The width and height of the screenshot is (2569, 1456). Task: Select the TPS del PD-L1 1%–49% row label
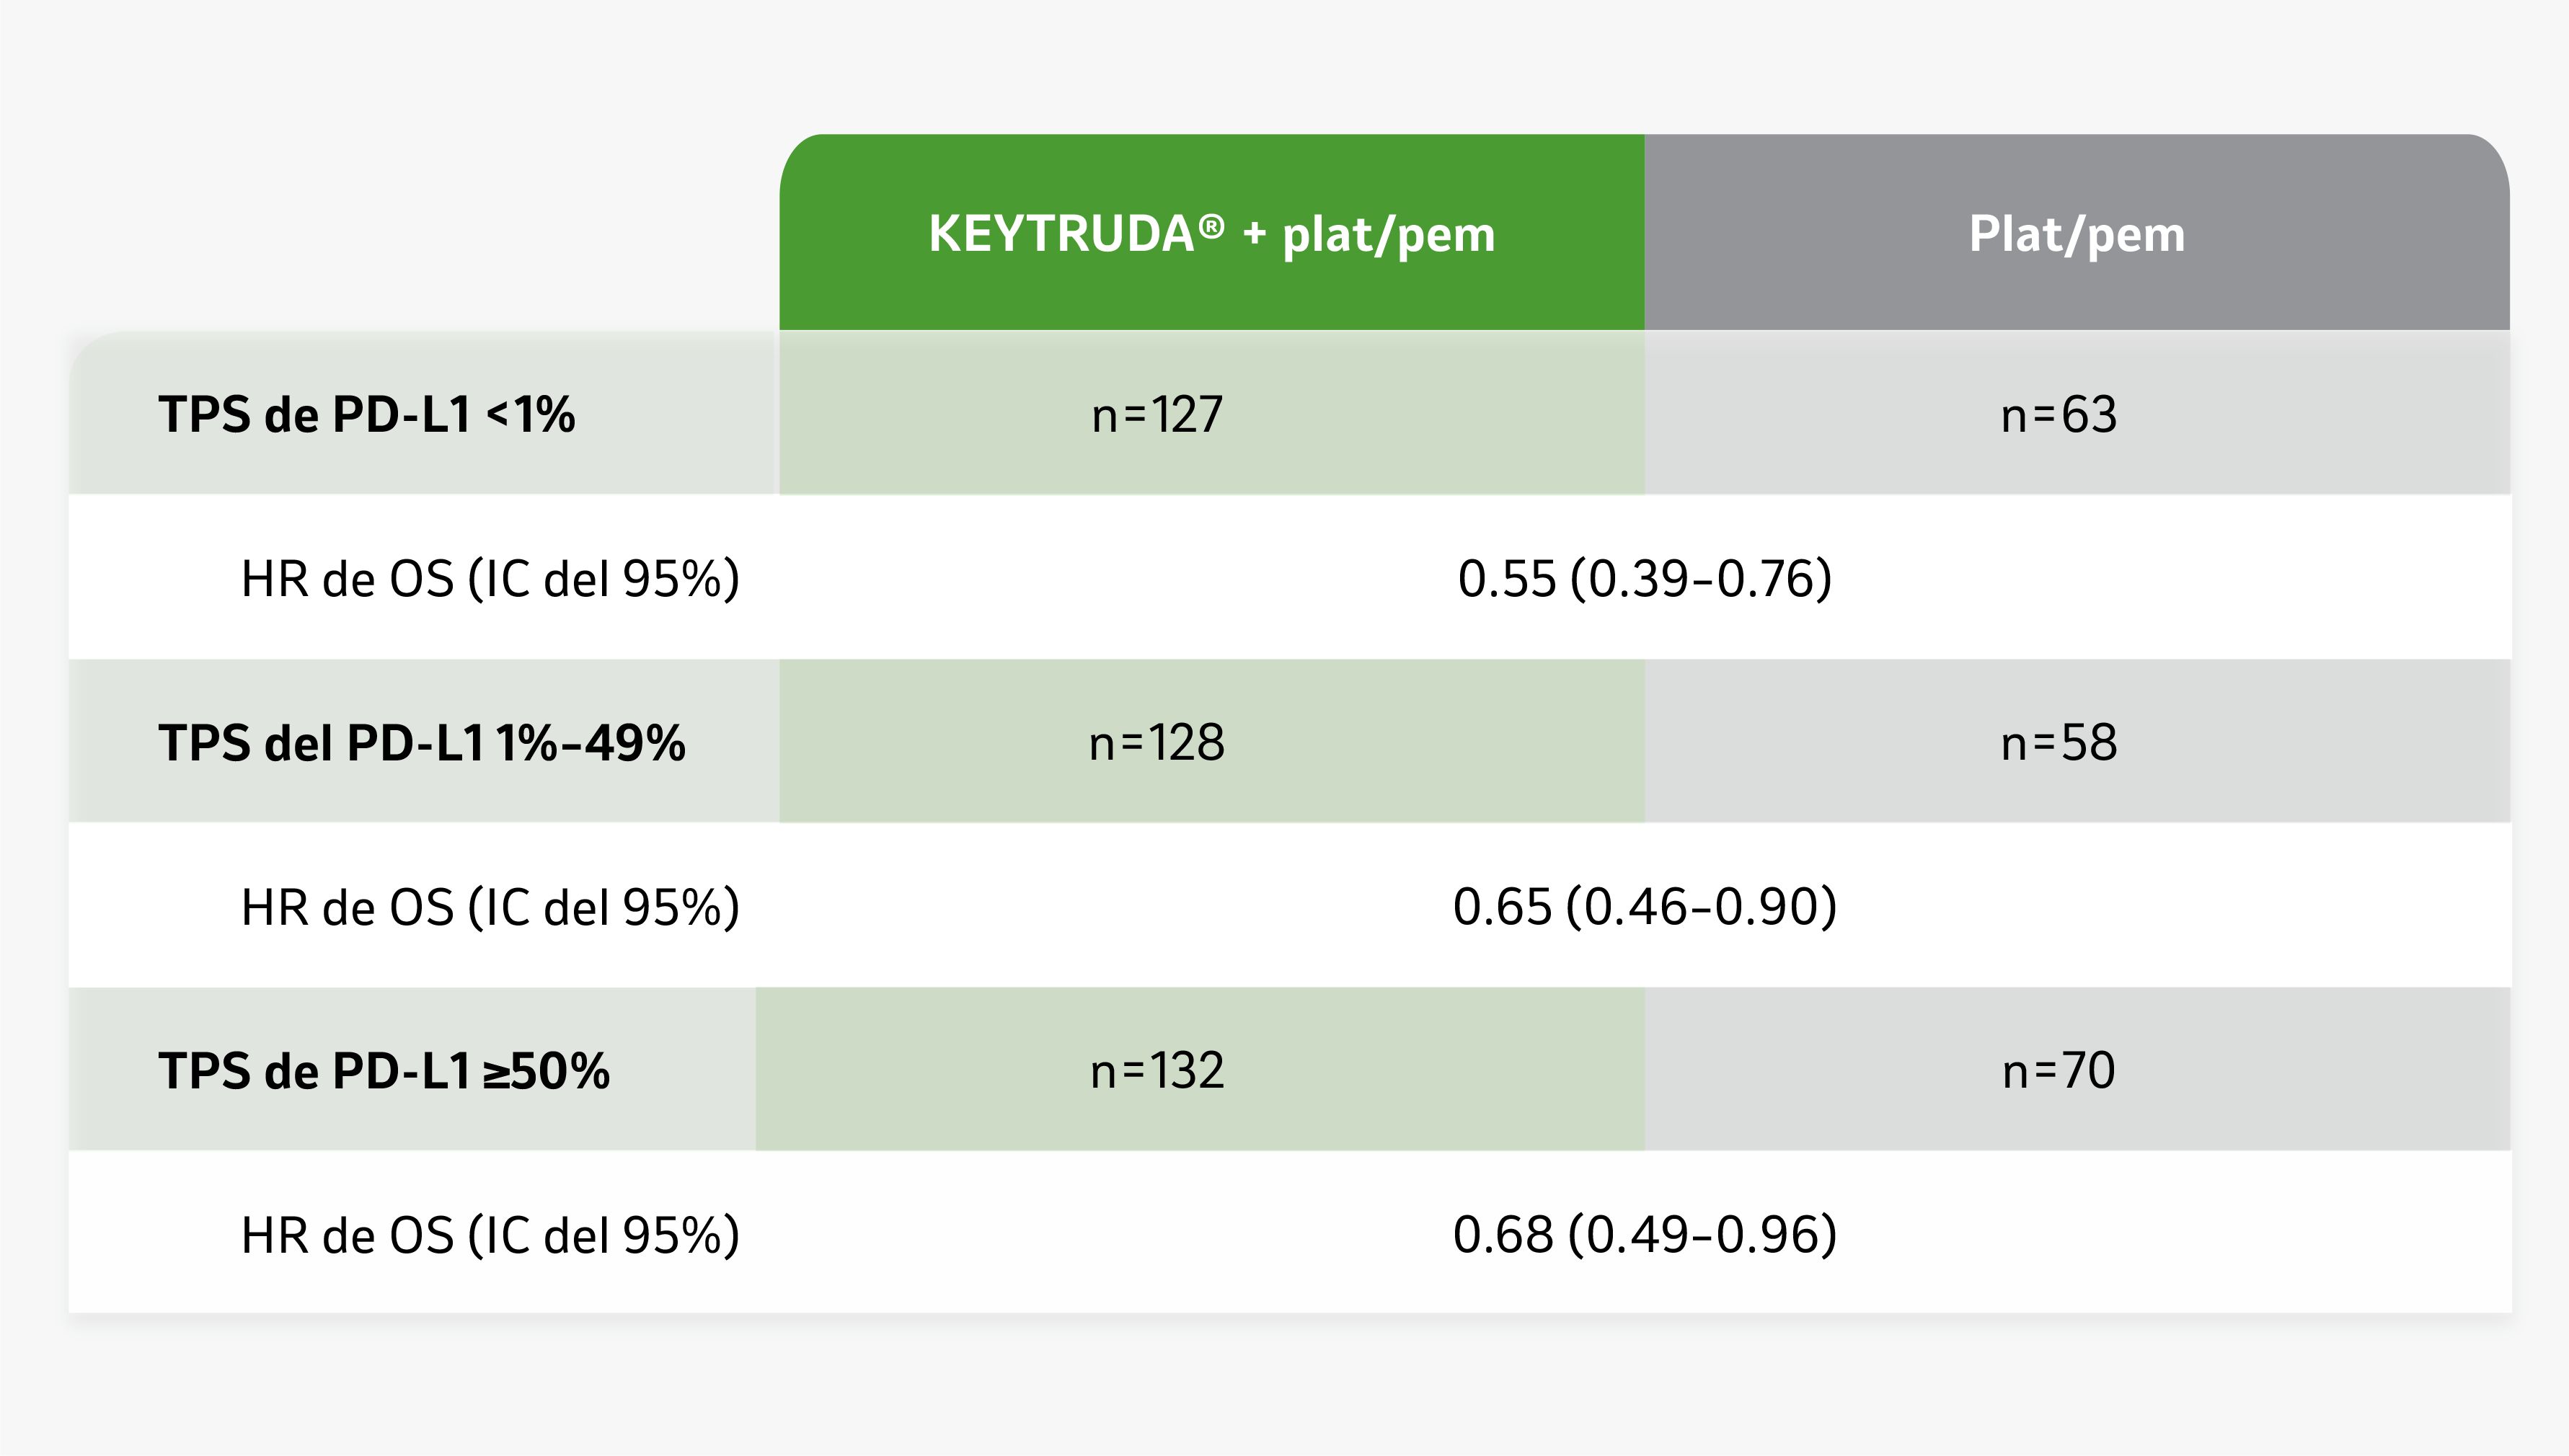(x=422, y=743)
